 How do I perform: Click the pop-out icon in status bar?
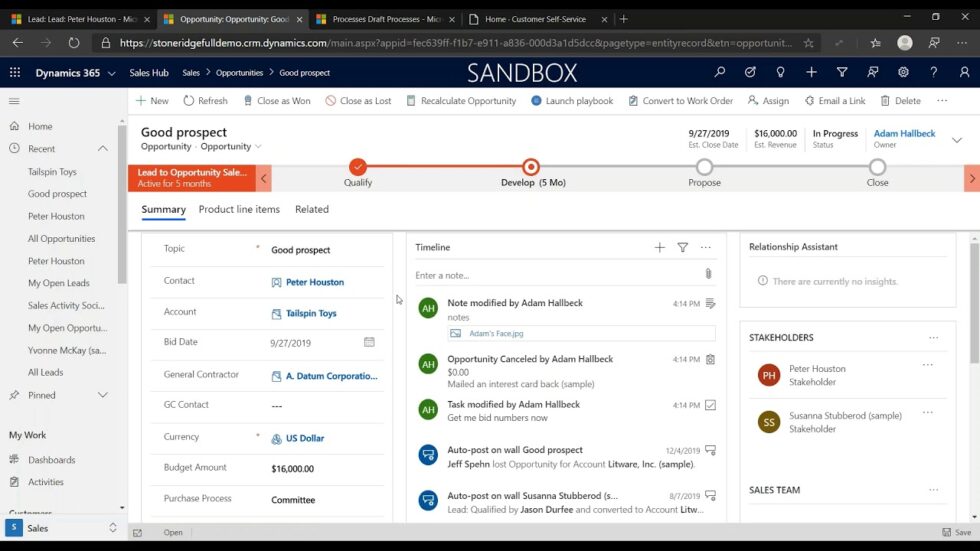138,533
